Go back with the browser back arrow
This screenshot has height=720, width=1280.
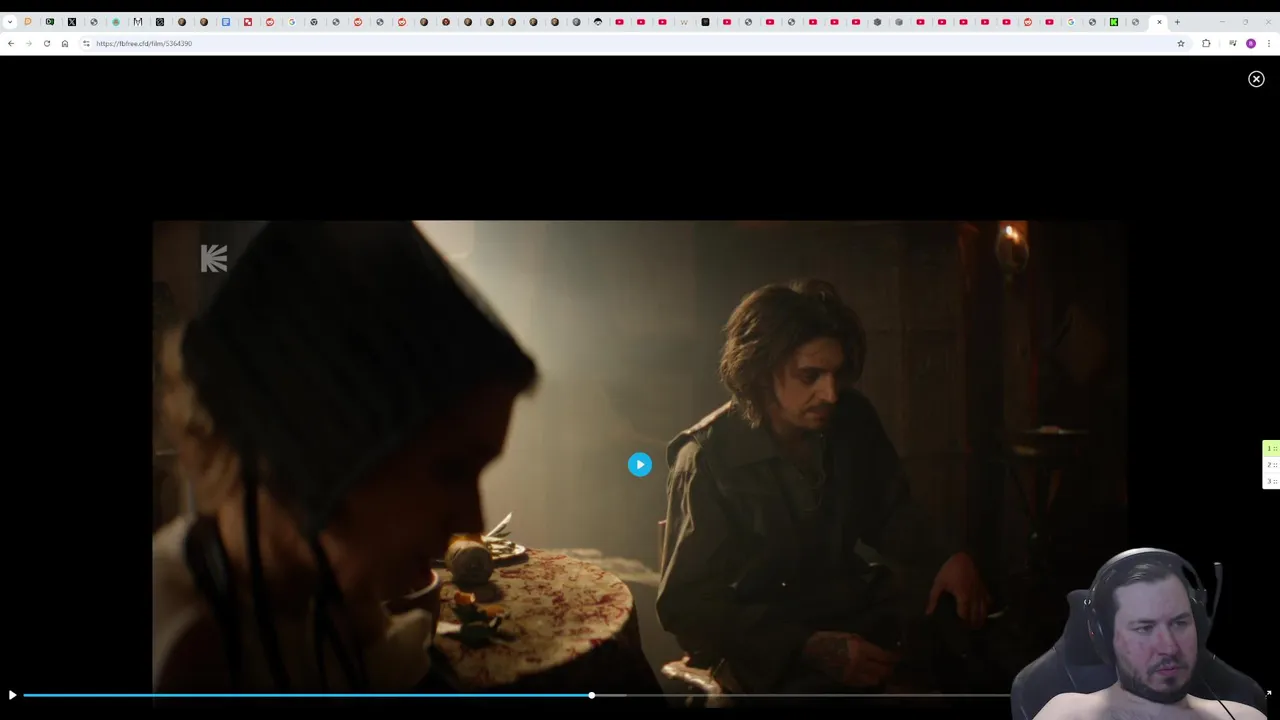tap(11, 43)
